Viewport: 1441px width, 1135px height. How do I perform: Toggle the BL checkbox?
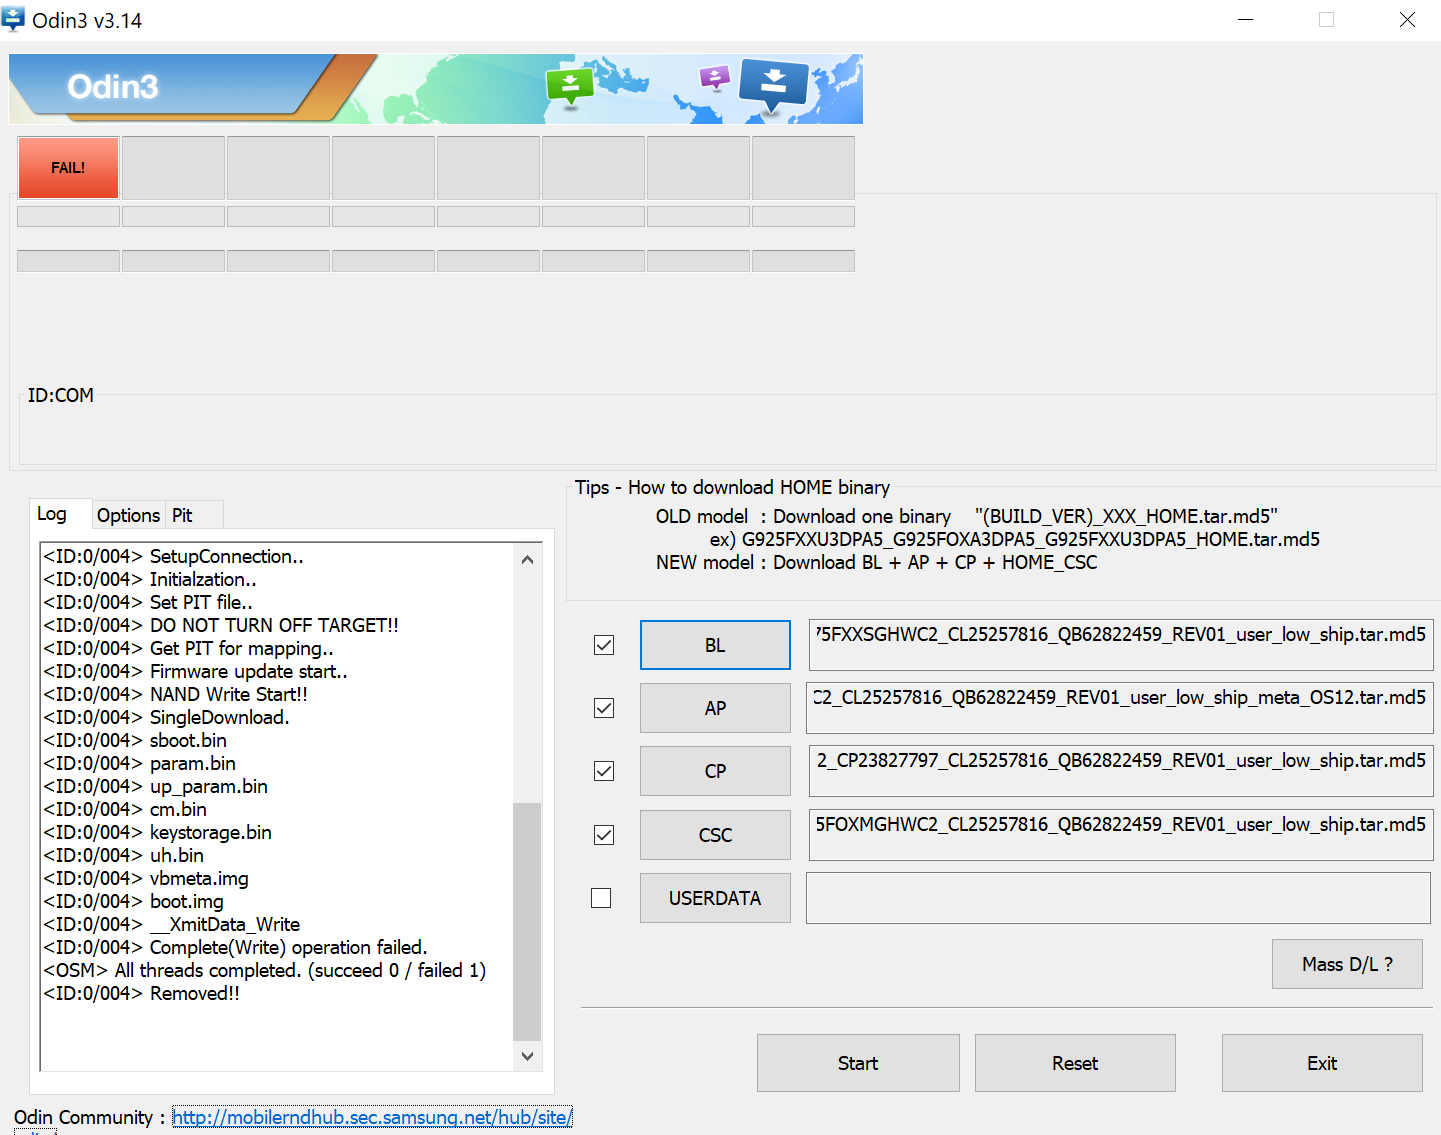(x=604, y=645)
